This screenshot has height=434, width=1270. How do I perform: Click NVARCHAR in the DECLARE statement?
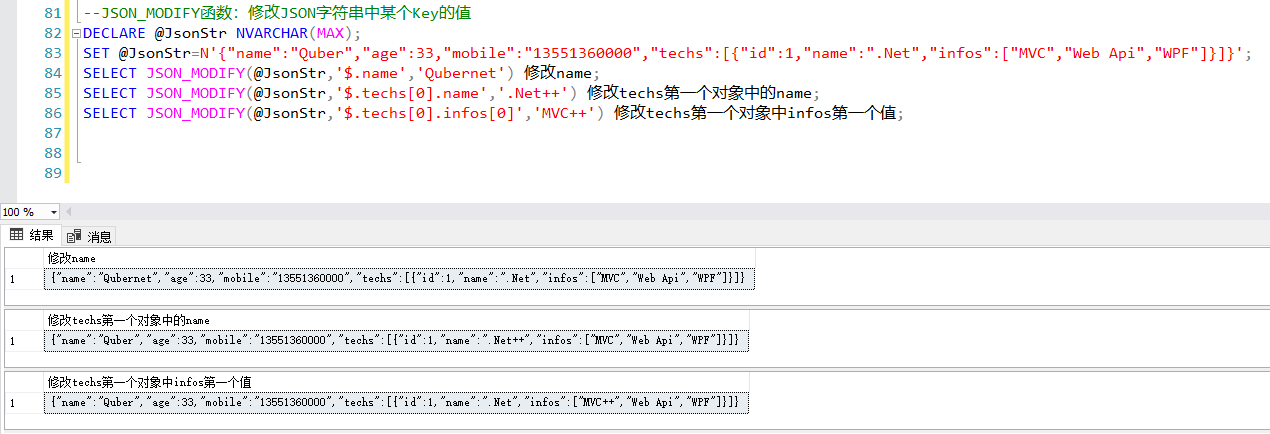pos(271,34)
